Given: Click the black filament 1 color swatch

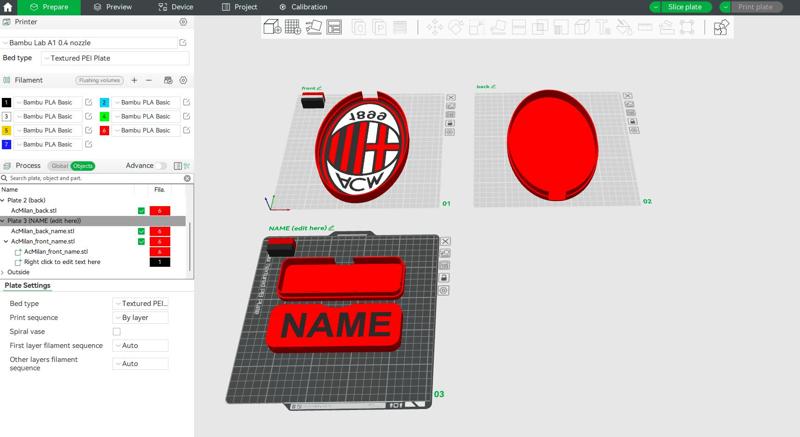Looking at the screenshot, I should click(x=7, y=102).
